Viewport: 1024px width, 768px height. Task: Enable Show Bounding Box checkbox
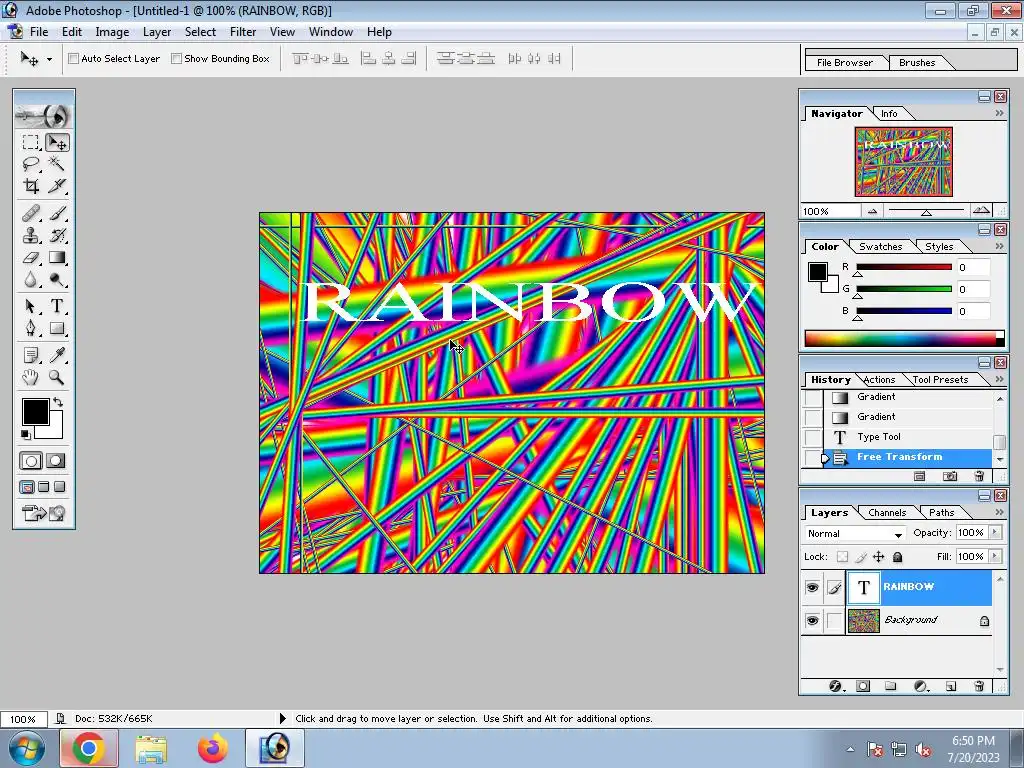pos(176,59)
